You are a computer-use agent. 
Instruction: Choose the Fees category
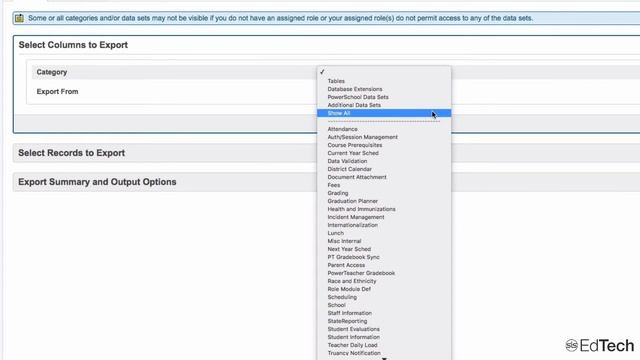pos(333,185)
